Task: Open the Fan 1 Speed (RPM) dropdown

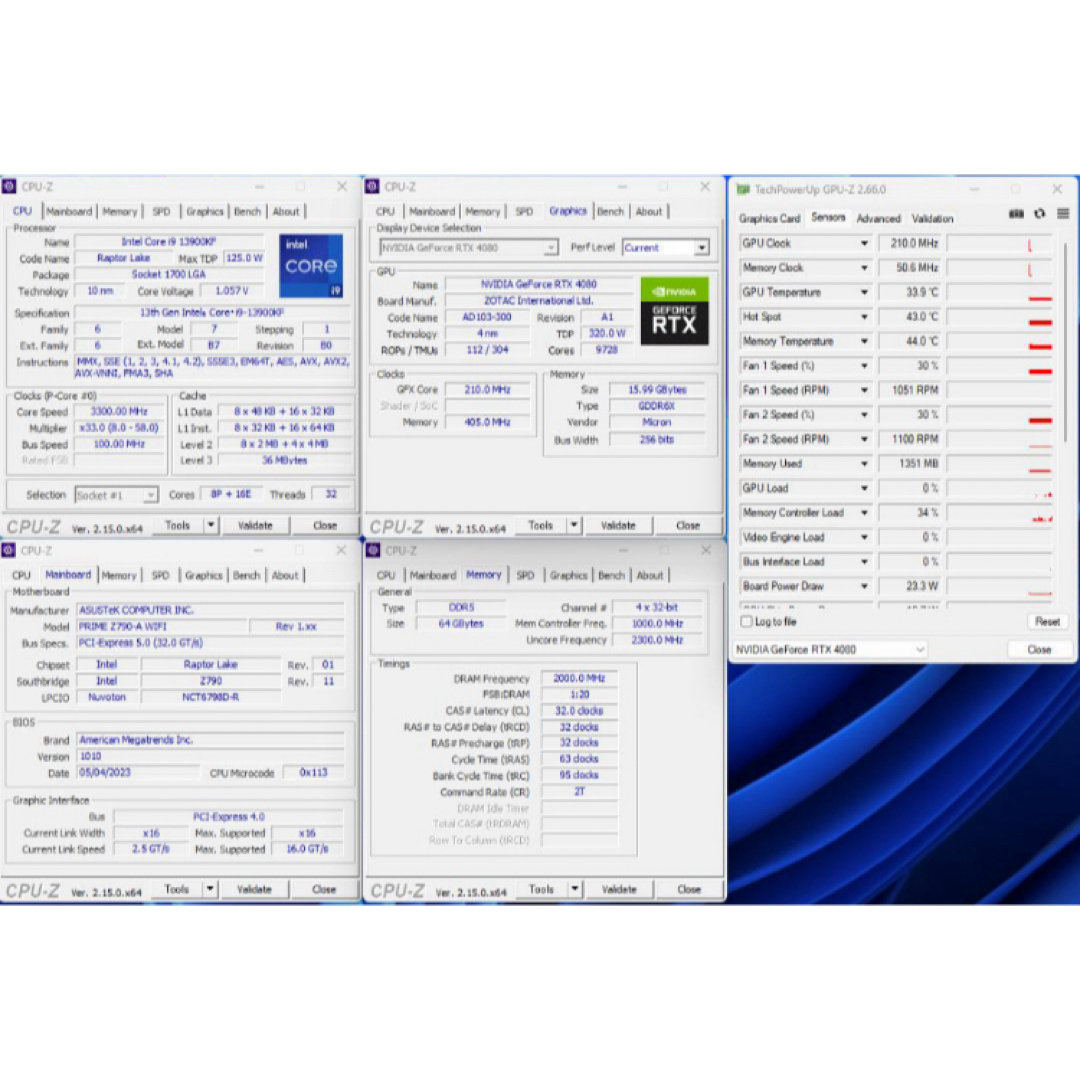Action: point(864,391)
